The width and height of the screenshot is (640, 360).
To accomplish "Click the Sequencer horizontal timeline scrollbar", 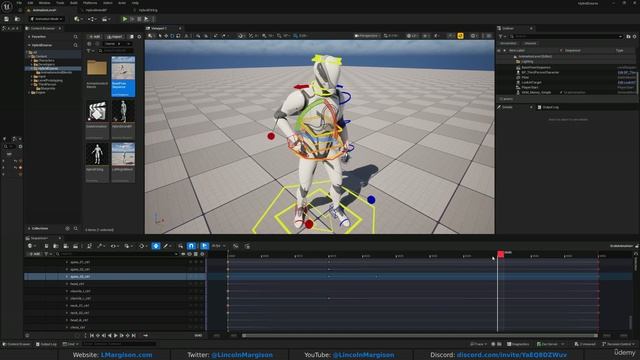I will click(420, 336).
